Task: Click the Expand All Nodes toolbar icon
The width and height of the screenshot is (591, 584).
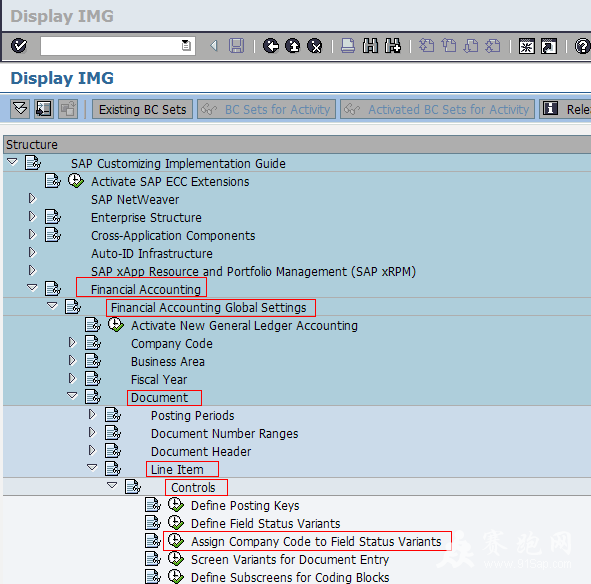Action: pyautogui.click(x=20, y=109)
